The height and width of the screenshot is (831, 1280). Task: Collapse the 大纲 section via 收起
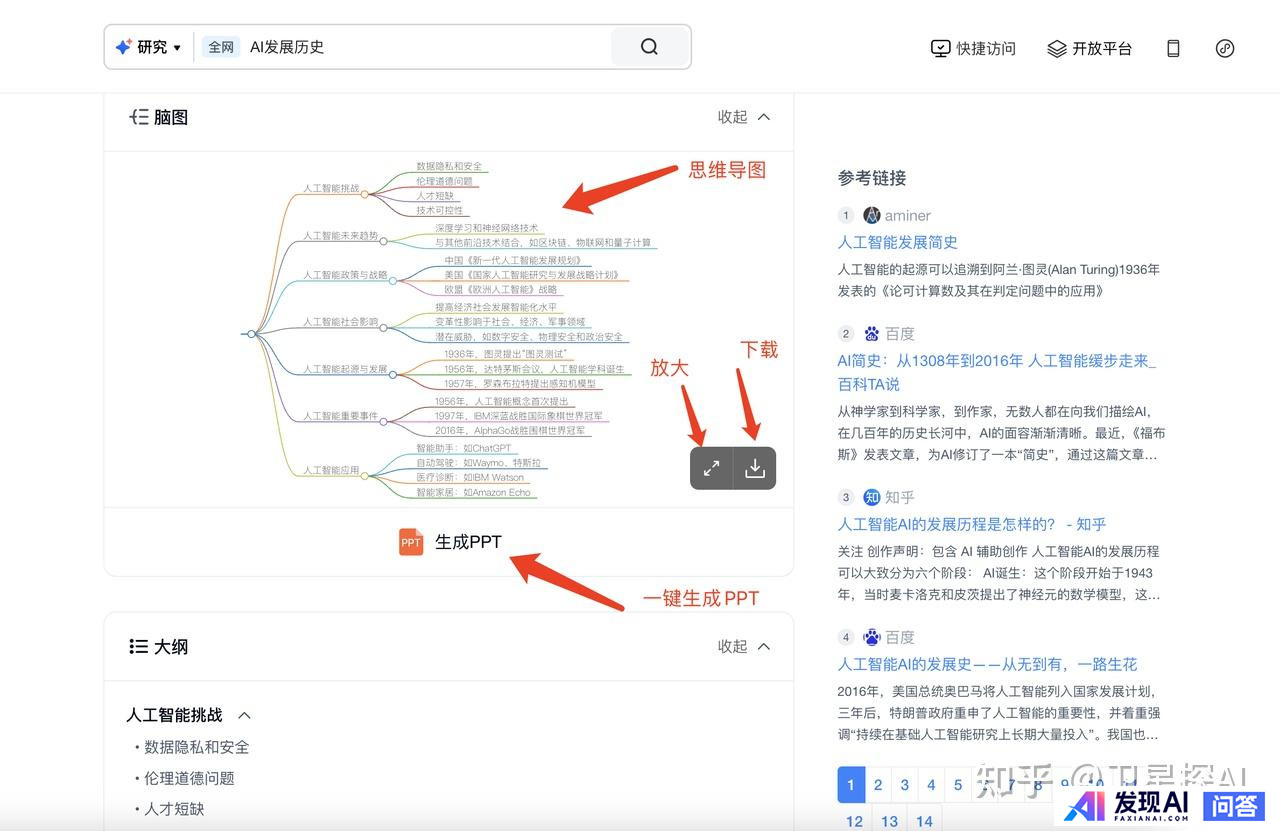[x=744, y=646]
